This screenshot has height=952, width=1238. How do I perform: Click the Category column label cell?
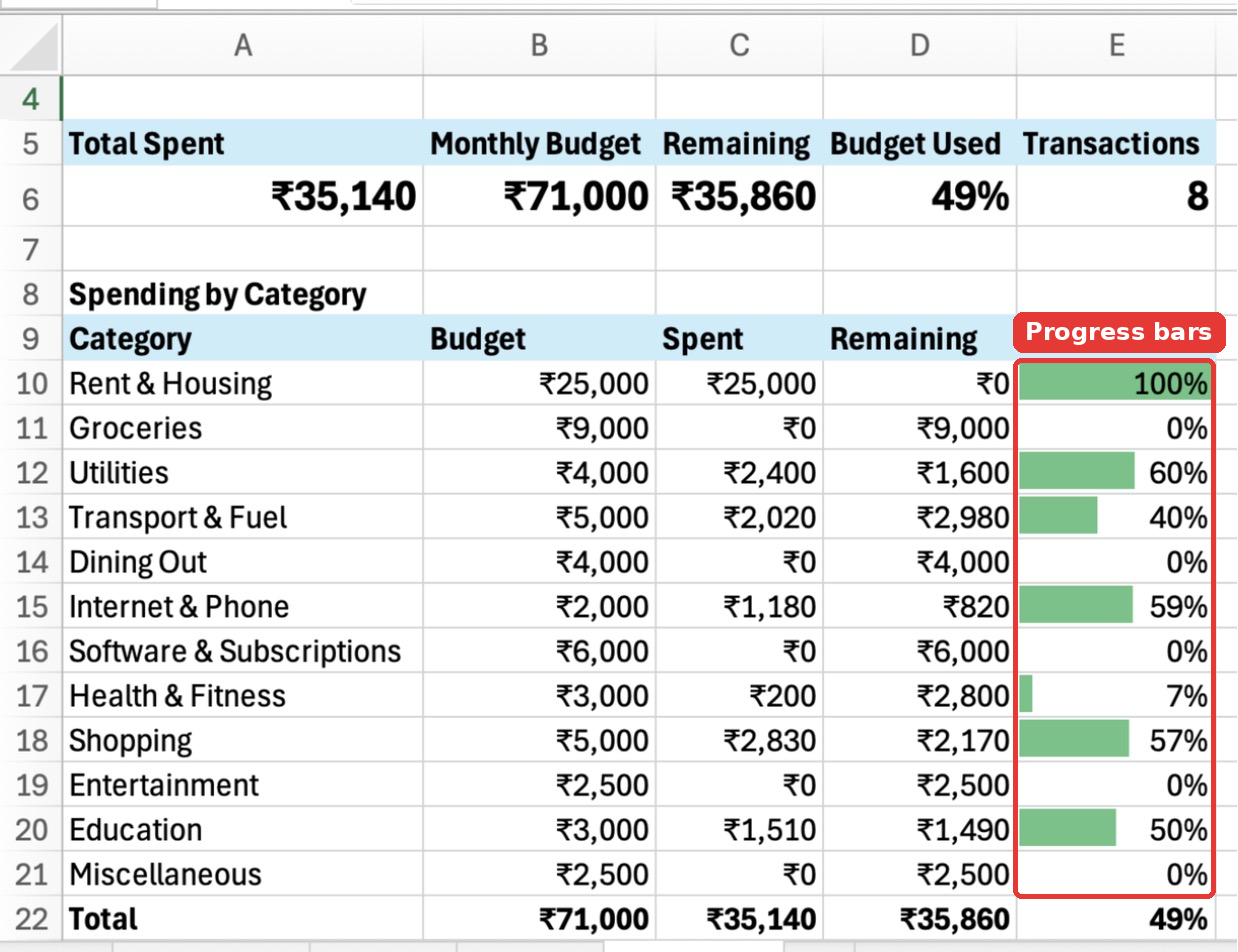tap(243, 338)
